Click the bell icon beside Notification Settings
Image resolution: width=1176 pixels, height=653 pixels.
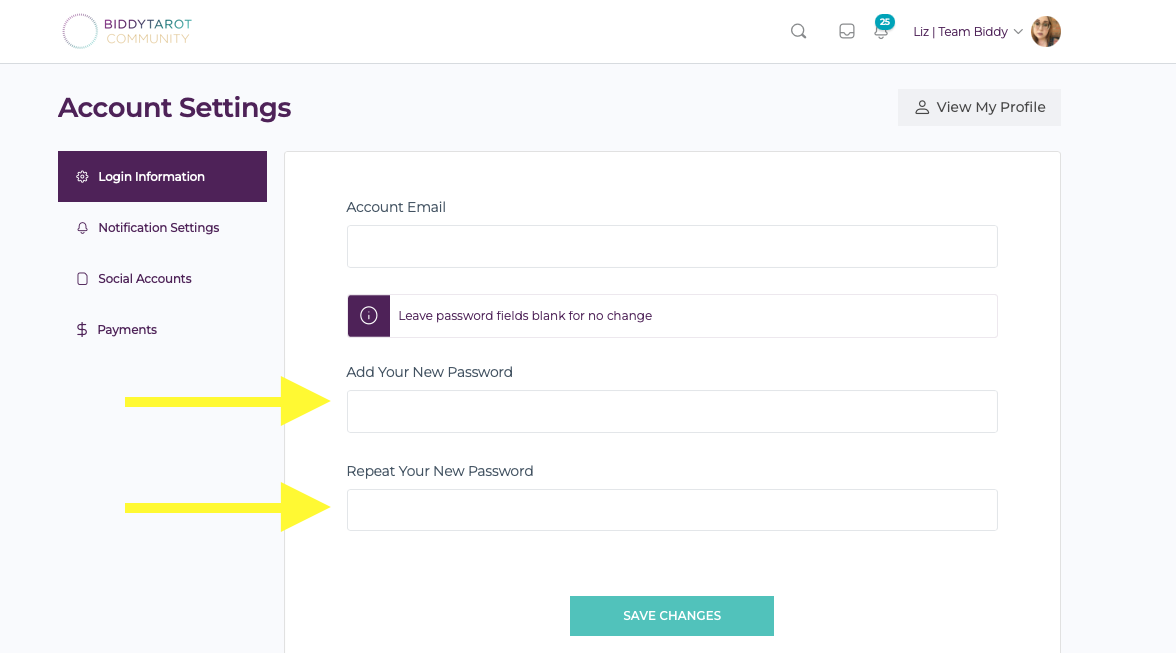coord(82,228)
